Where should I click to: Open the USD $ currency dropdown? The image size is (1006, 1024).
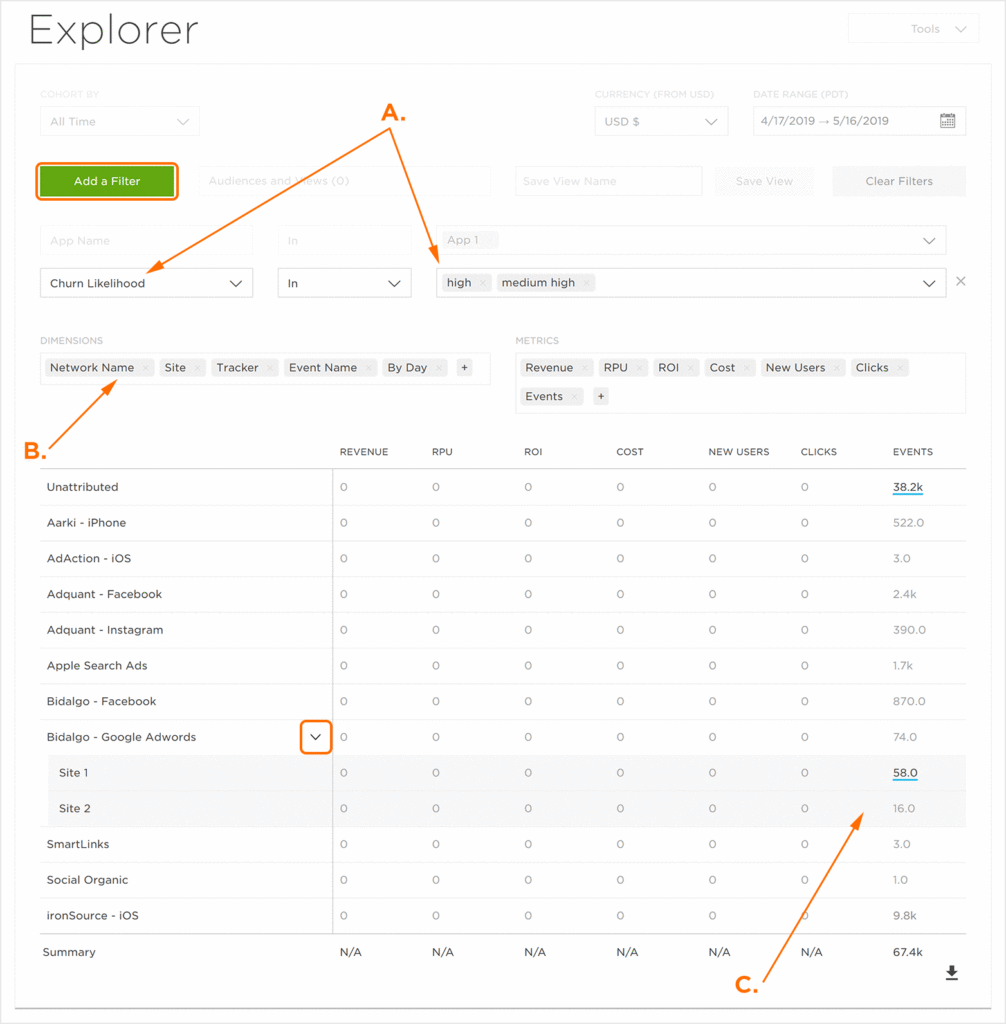661,121
